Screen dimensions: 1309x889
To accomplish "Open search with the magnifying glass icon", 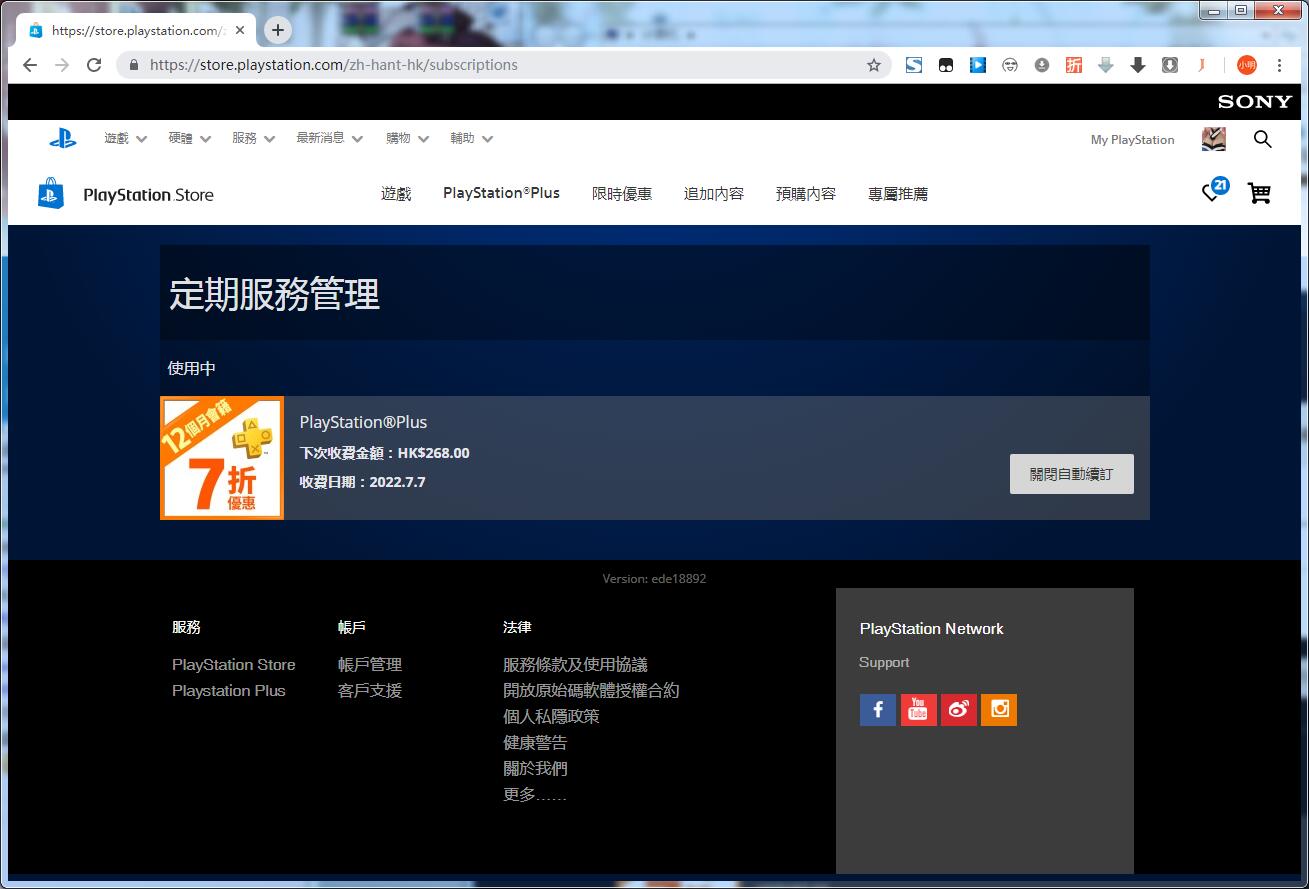I will click(1262, 139).
